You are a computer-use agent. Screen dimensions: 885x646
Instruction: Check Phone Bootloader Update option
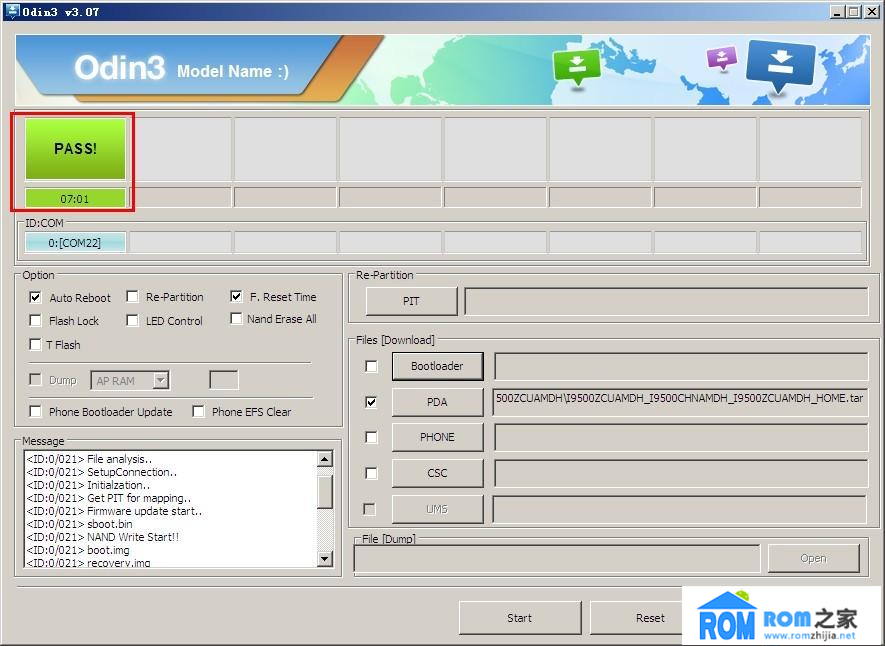pyautogui.click(x=35, y=411)
